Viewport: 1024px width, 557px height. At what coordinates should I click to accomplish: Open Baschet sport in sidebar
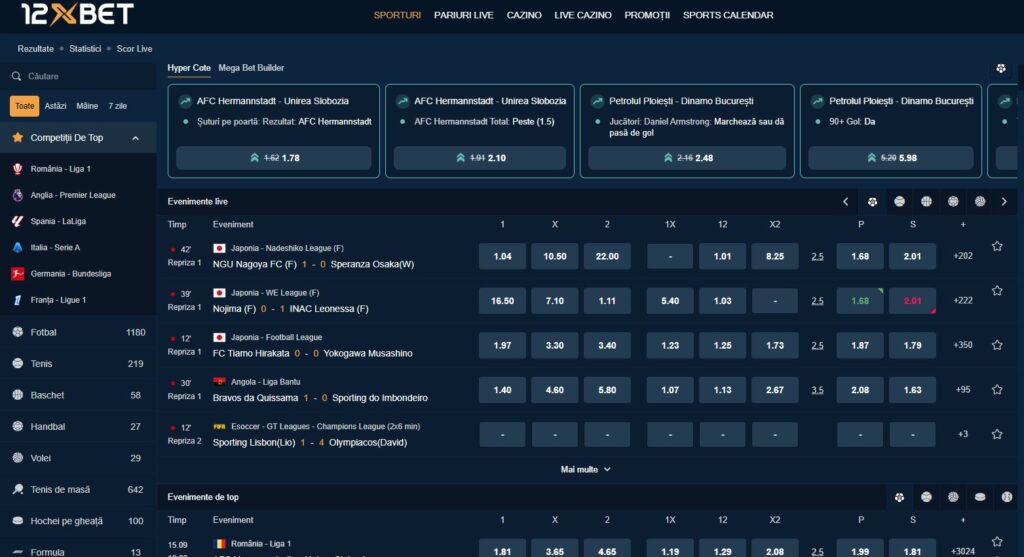[x=78, y=395]
